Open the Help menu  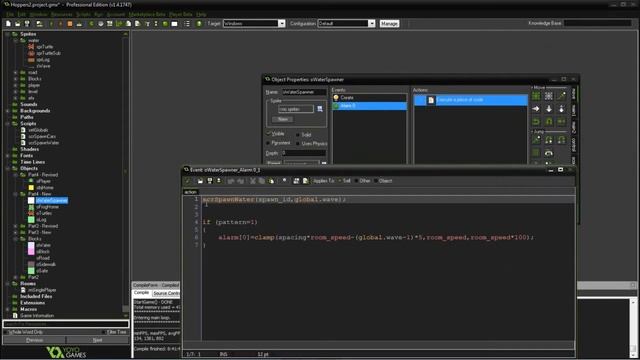tap(201, 14)
